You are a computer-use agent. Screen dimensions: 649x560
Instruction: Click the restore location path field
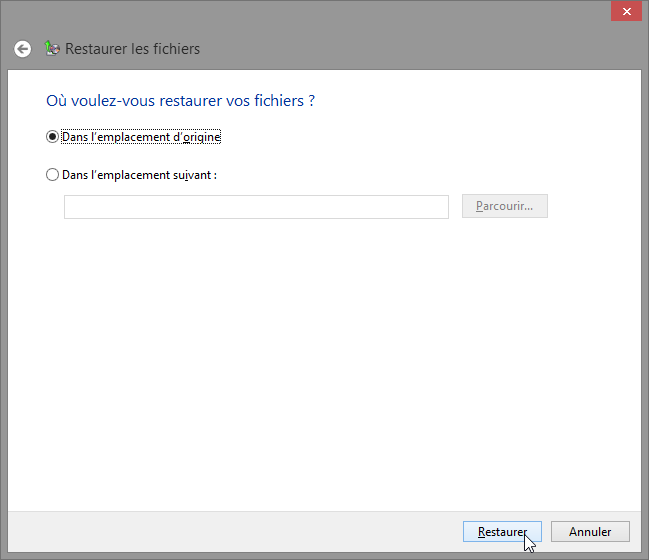coord(256,207)
